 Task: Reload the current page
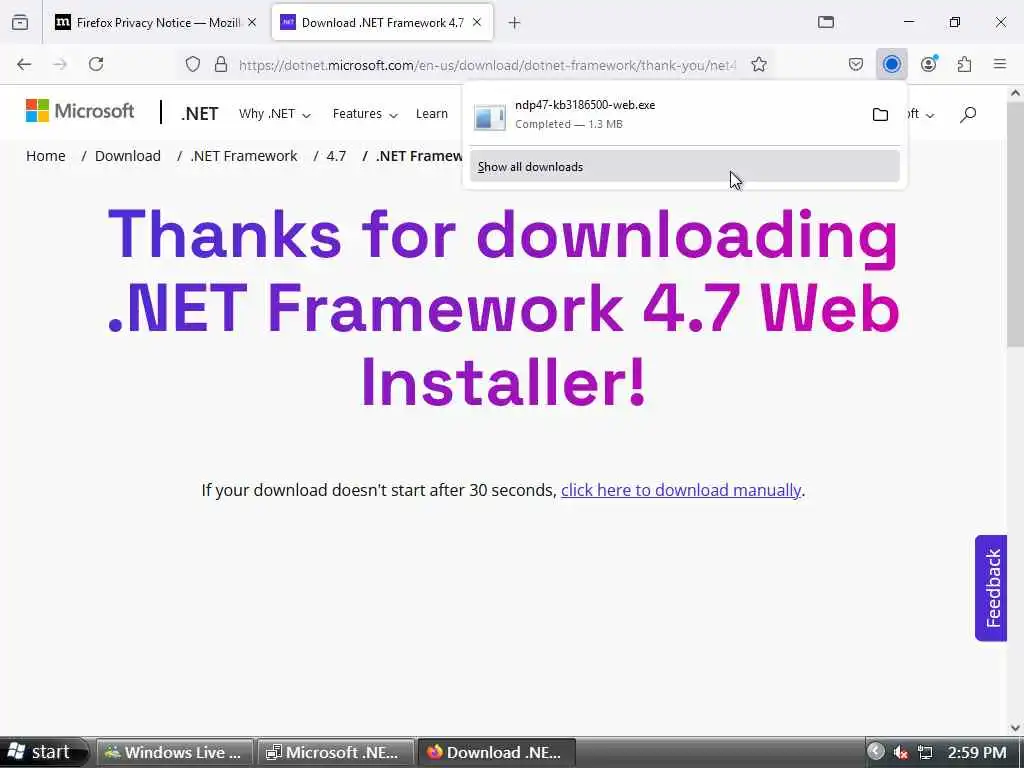(96, 64)
